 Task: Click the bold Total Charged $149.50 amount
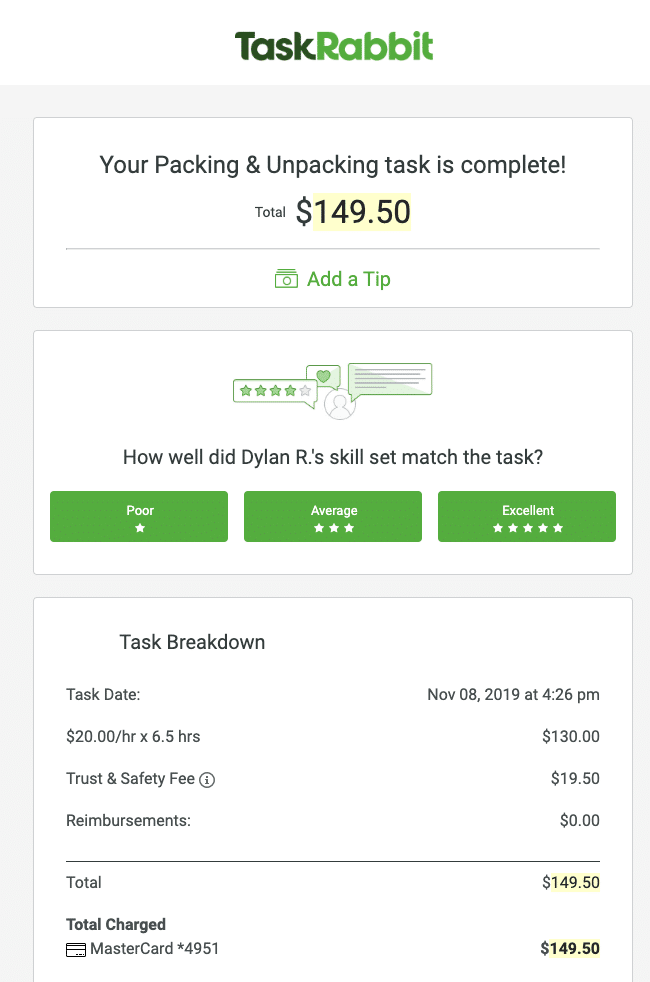click(570, 948)
